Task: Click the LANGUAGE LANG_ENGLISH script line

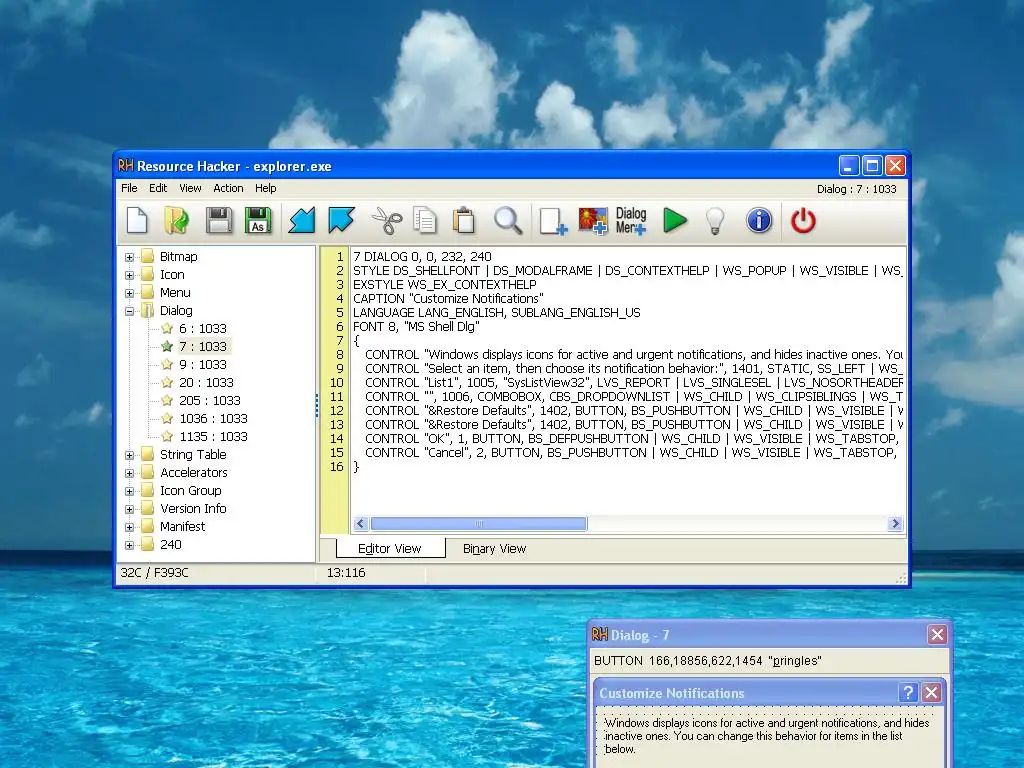Action: [x=496, y=313]
